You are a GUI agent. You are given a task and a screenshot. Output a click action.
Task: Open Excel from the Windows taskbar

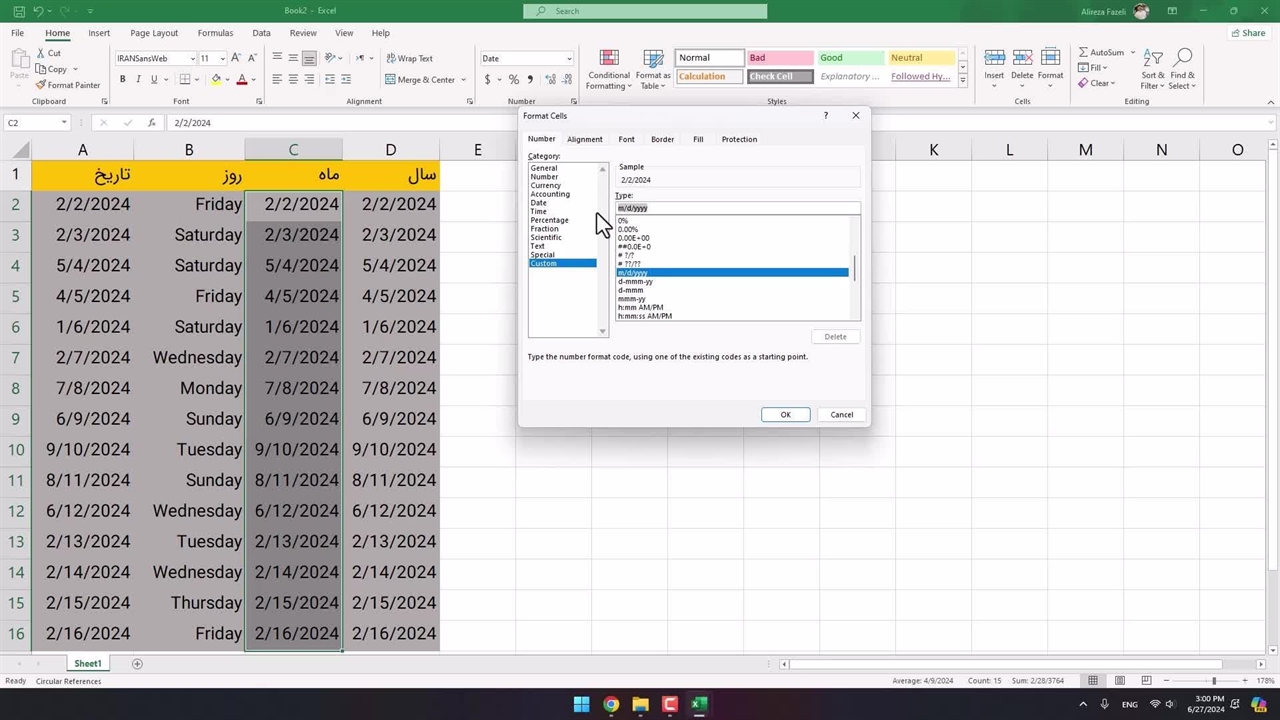click(699, 704)
